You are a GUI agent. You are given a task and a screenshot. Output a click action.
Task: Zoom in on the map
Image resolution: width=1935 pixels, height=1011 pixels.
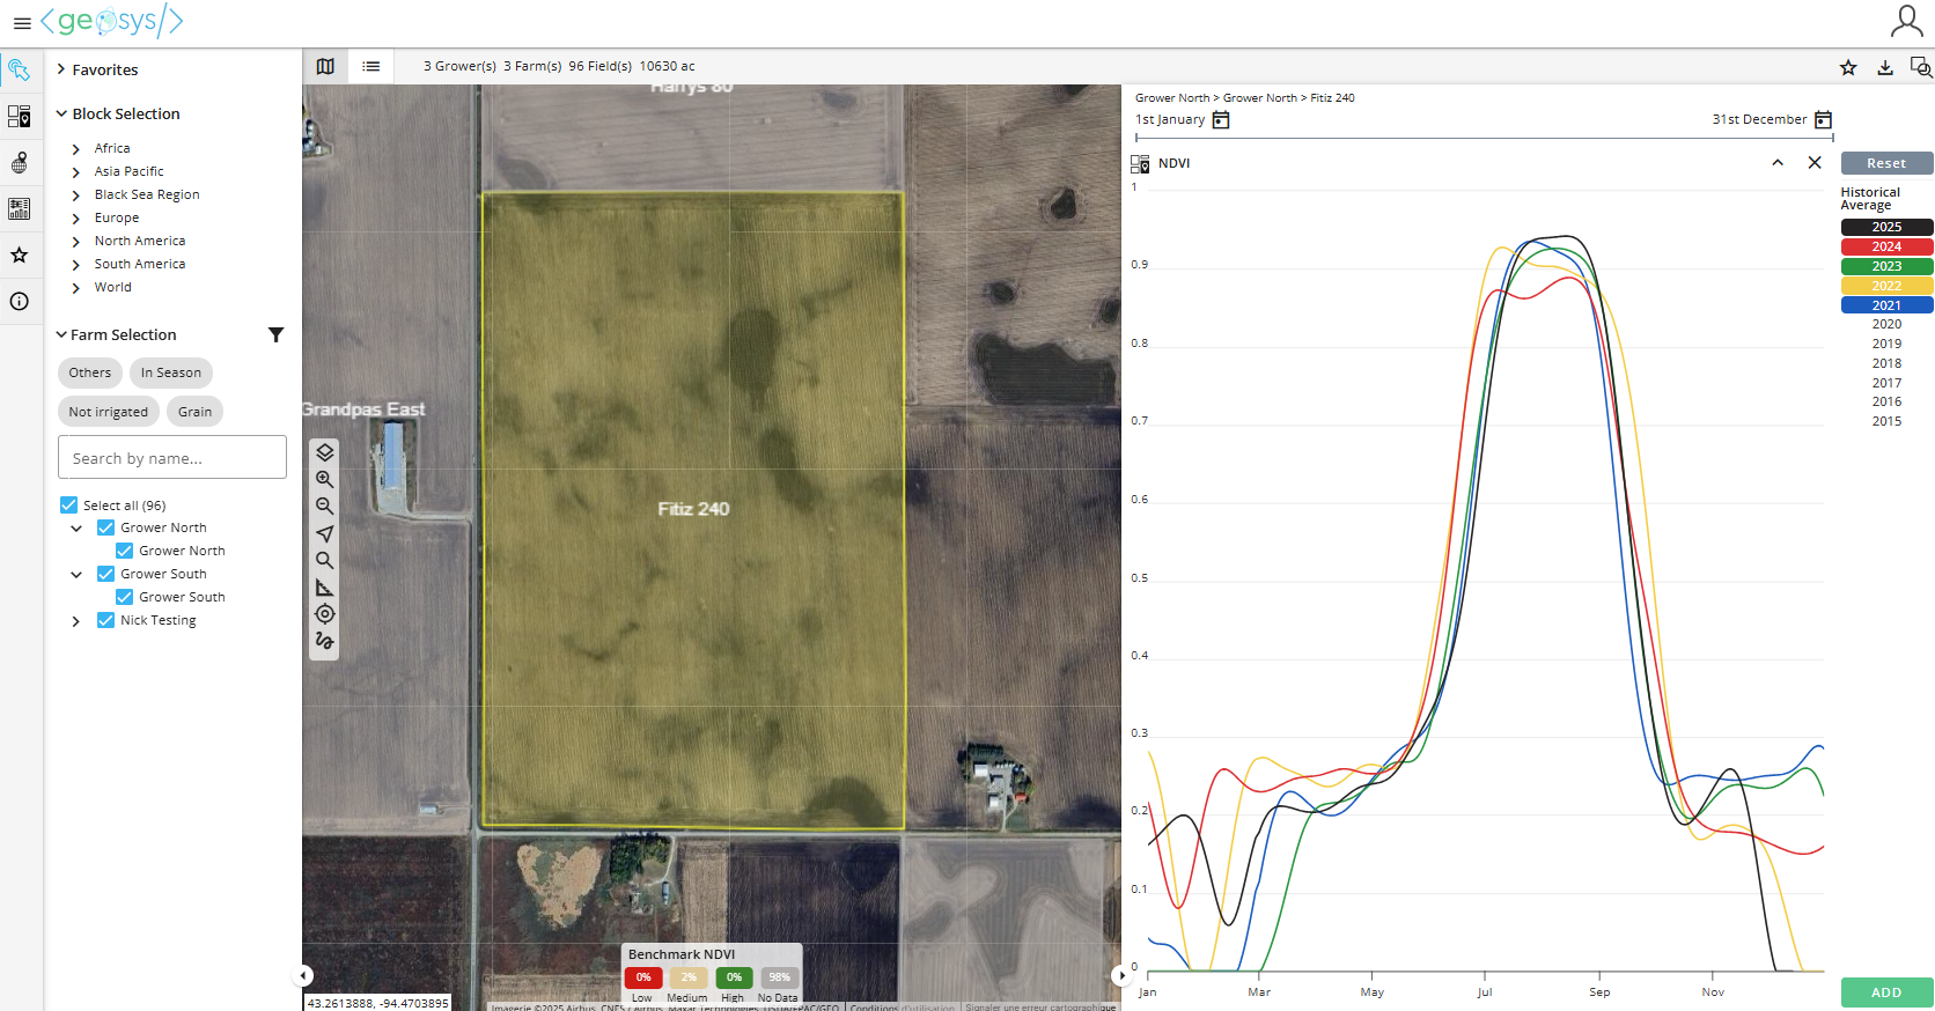click(325, 479)
